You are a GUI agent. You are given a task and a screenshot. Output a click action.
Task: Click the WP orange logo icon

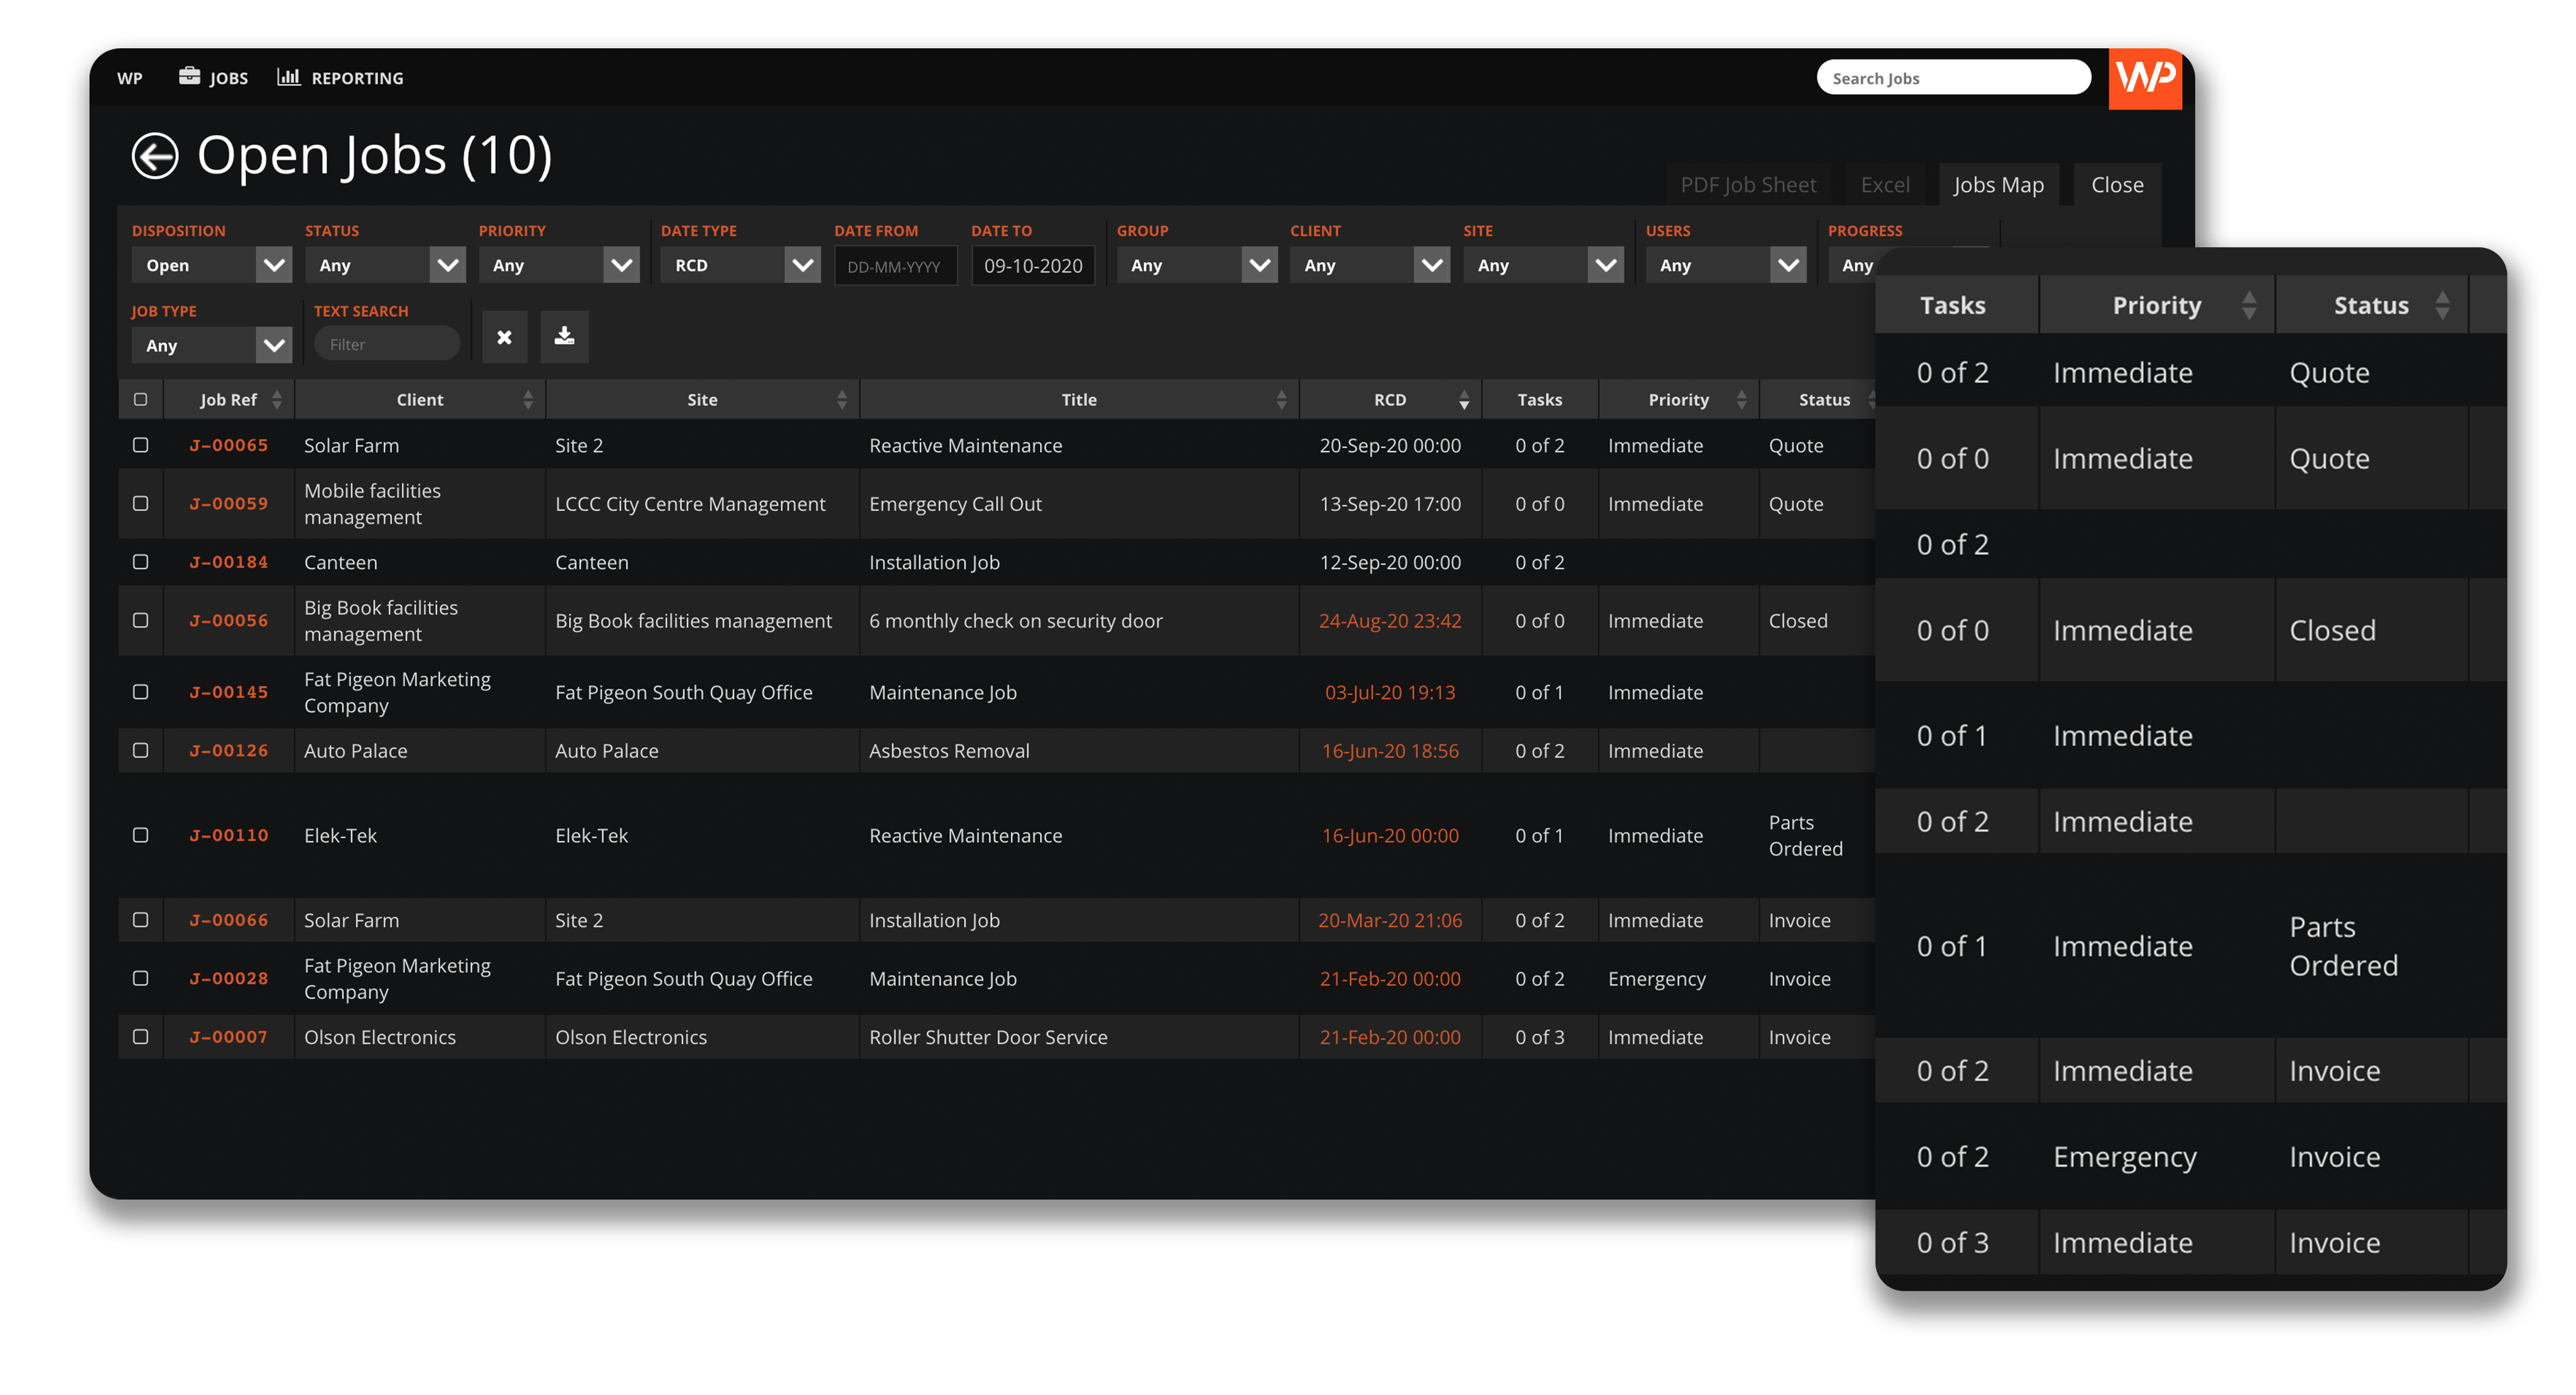point(2144,78)
